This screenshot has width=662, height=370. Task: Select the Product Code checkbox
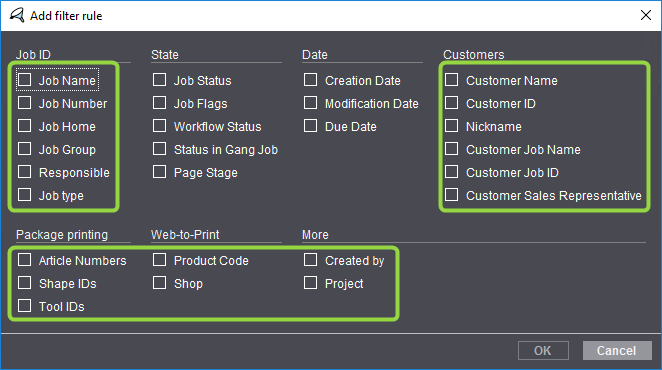click(159, 260)
